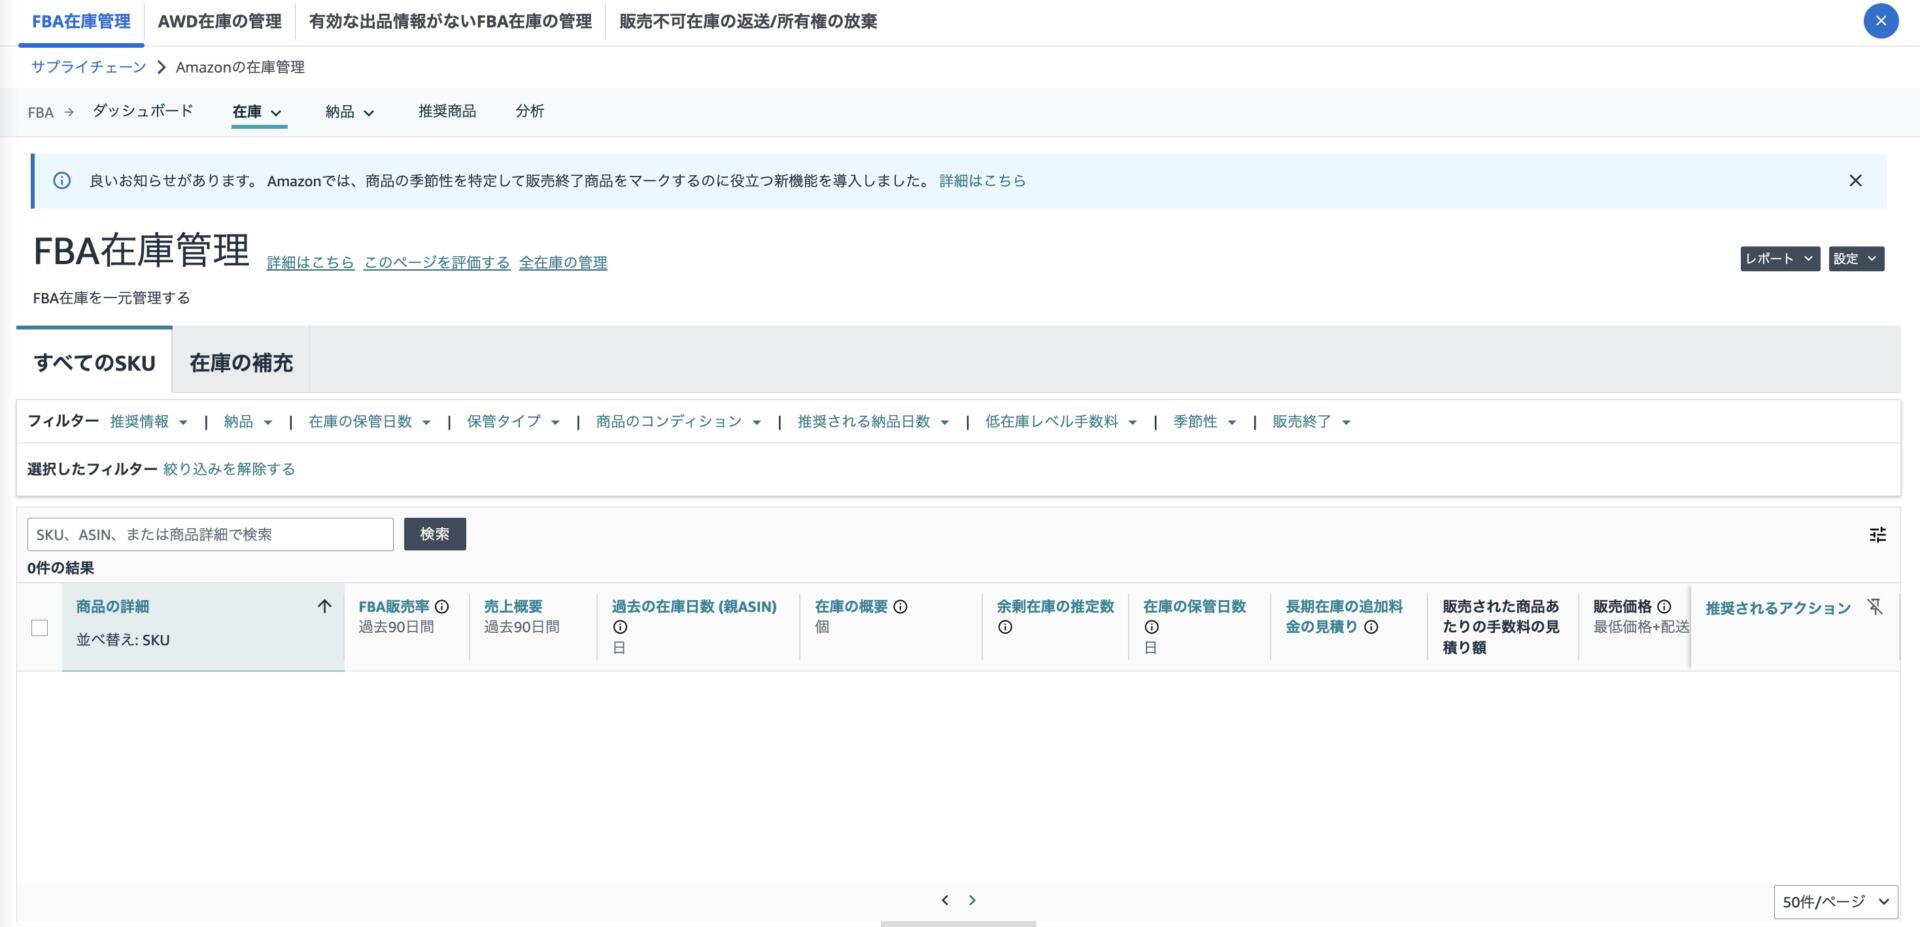The width and height of the screenshot is (1920, 927).
Task: Go to ダッシュボード in FBA navigation
Action: click(x=143, y=111)
